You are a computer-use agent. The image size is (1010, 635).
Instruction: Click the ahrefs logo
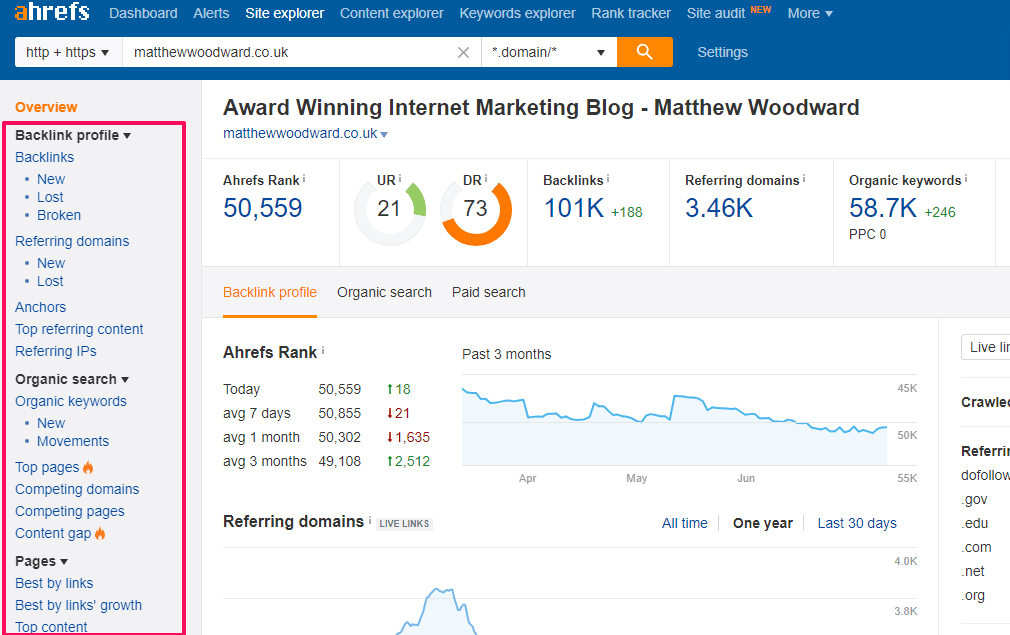point(52,12)
